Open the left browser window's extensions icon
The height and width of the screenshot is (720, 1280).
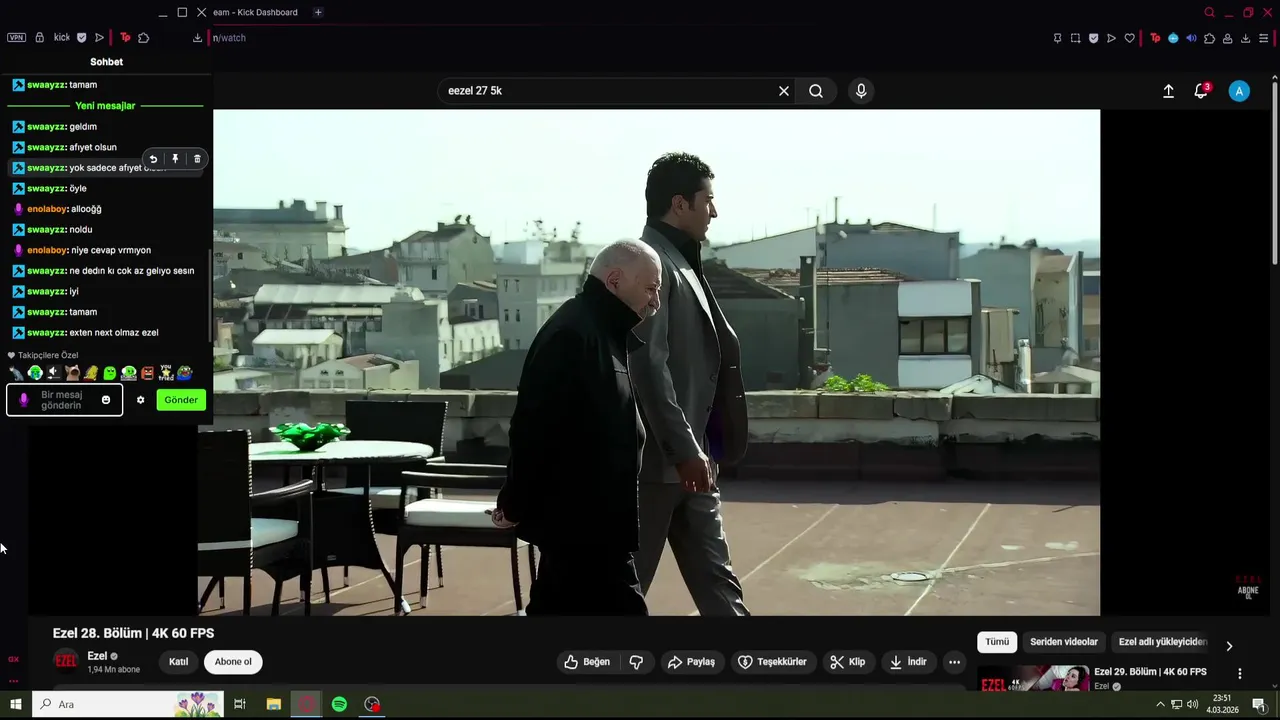(x=143, y=38)
